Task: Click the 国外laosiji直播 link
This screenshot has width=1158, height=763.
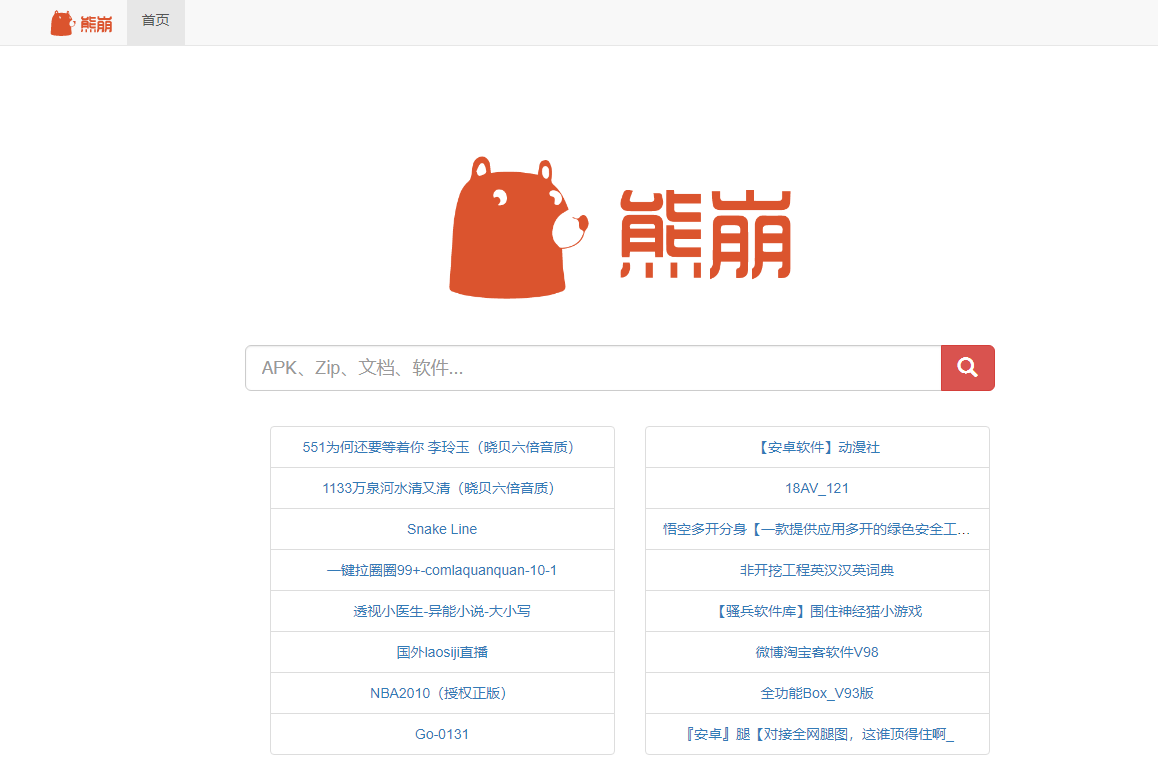Action: click(x=442, y=652)
